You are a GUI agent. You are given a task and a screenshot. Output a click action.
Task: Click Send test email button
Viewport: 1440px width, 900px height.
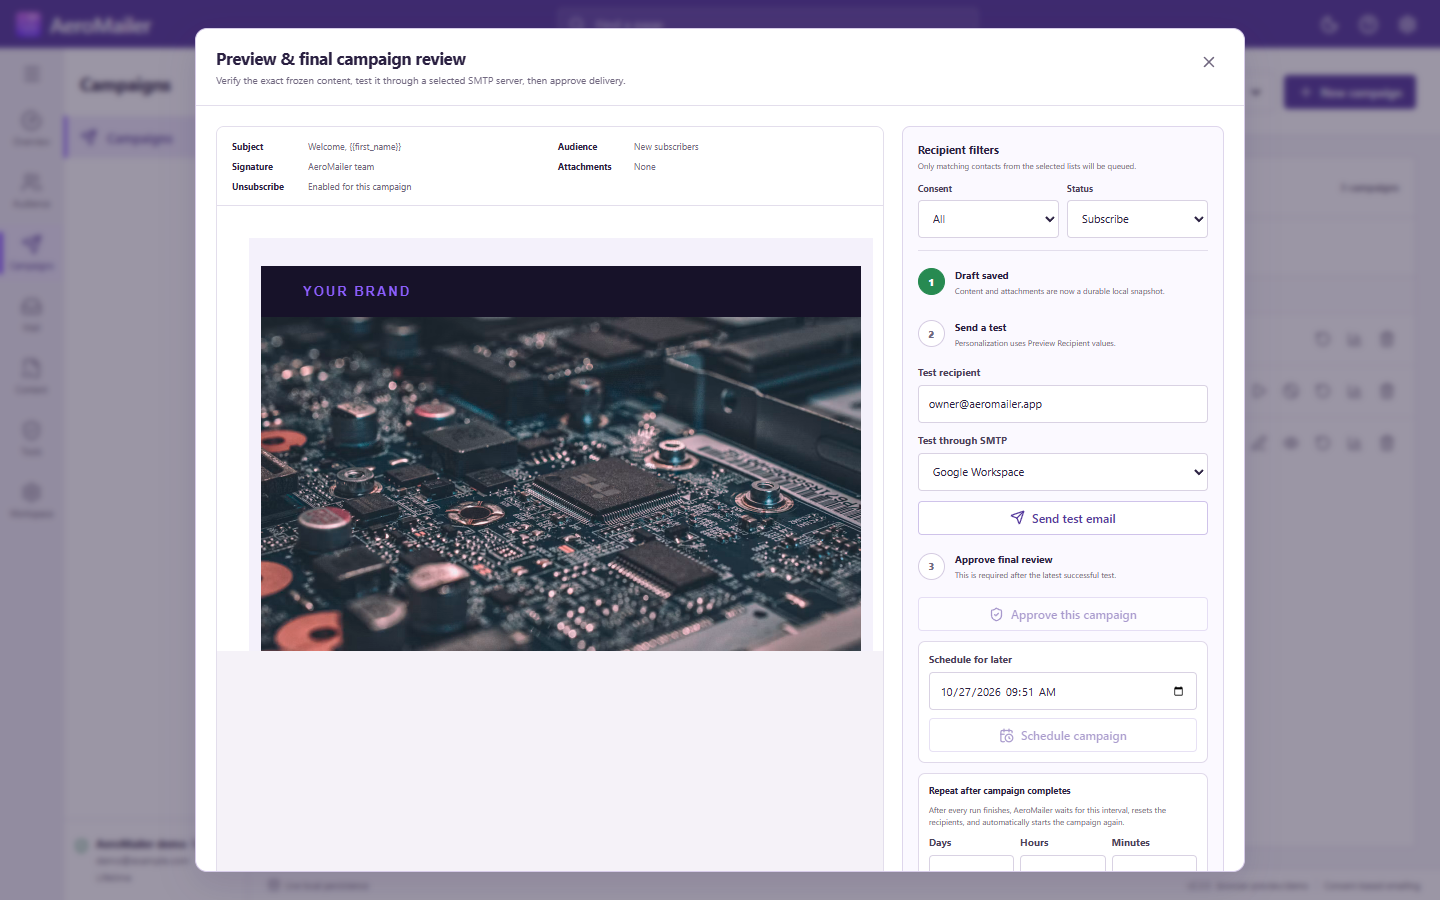[x=1062, y=518]
